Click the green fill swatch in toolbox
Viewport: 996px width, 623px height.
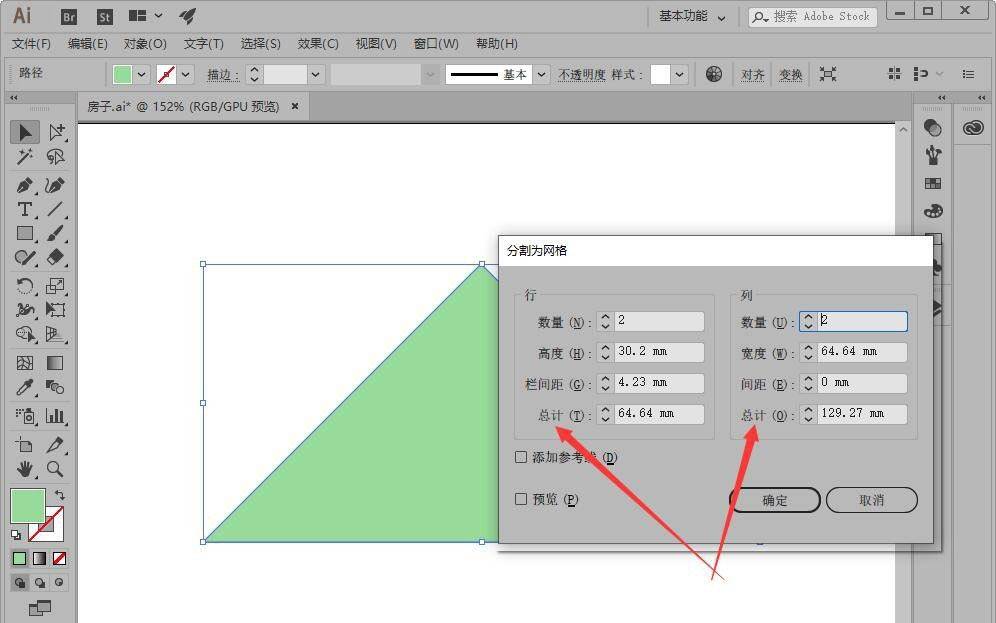pyautogui.click(x=27, y=506)
